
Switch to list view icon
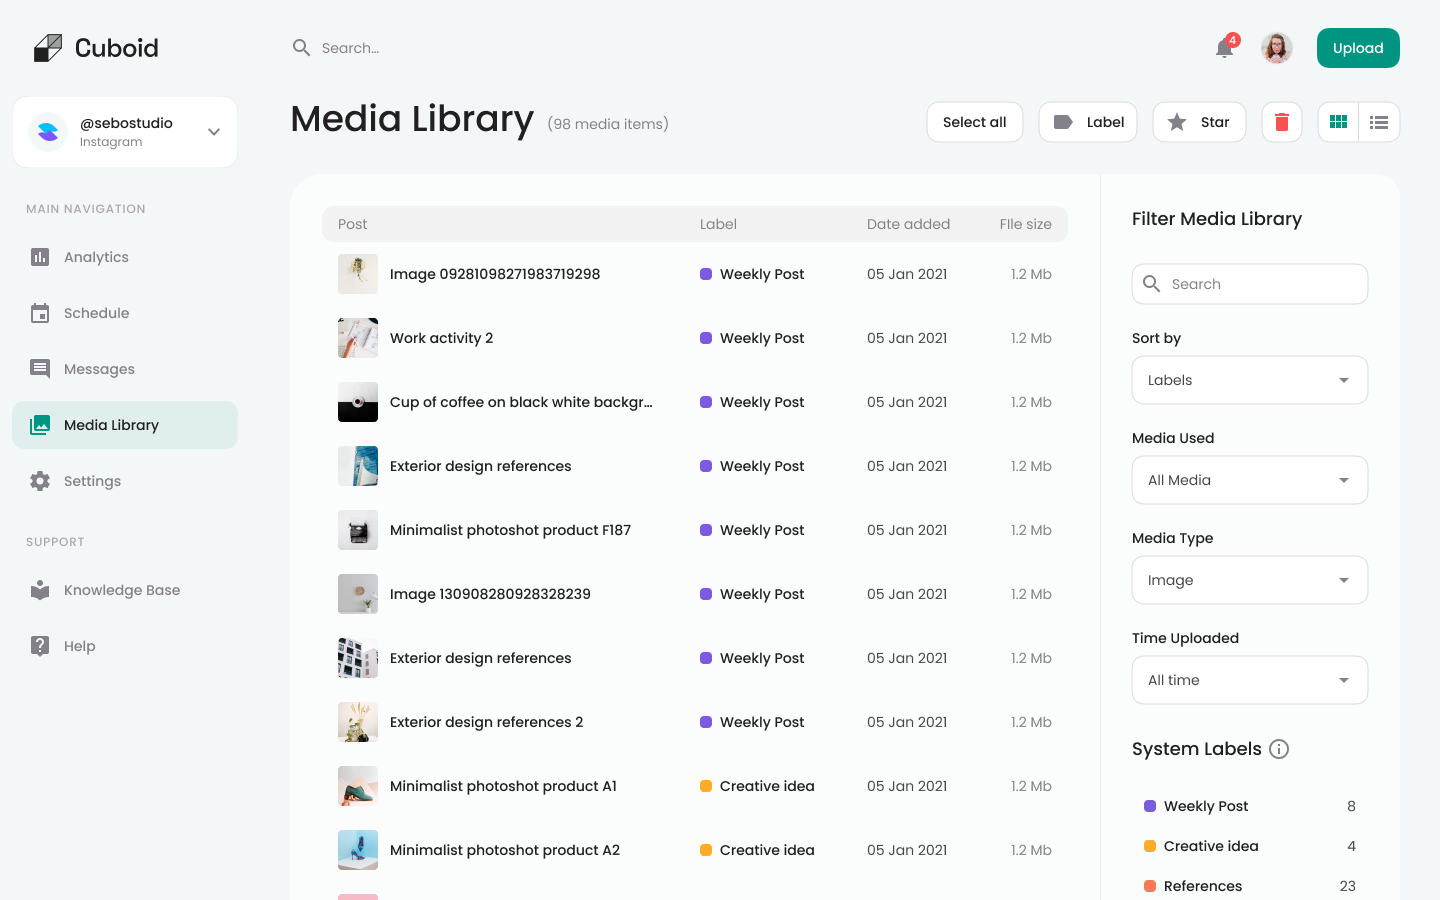[x=1379, y=121]
